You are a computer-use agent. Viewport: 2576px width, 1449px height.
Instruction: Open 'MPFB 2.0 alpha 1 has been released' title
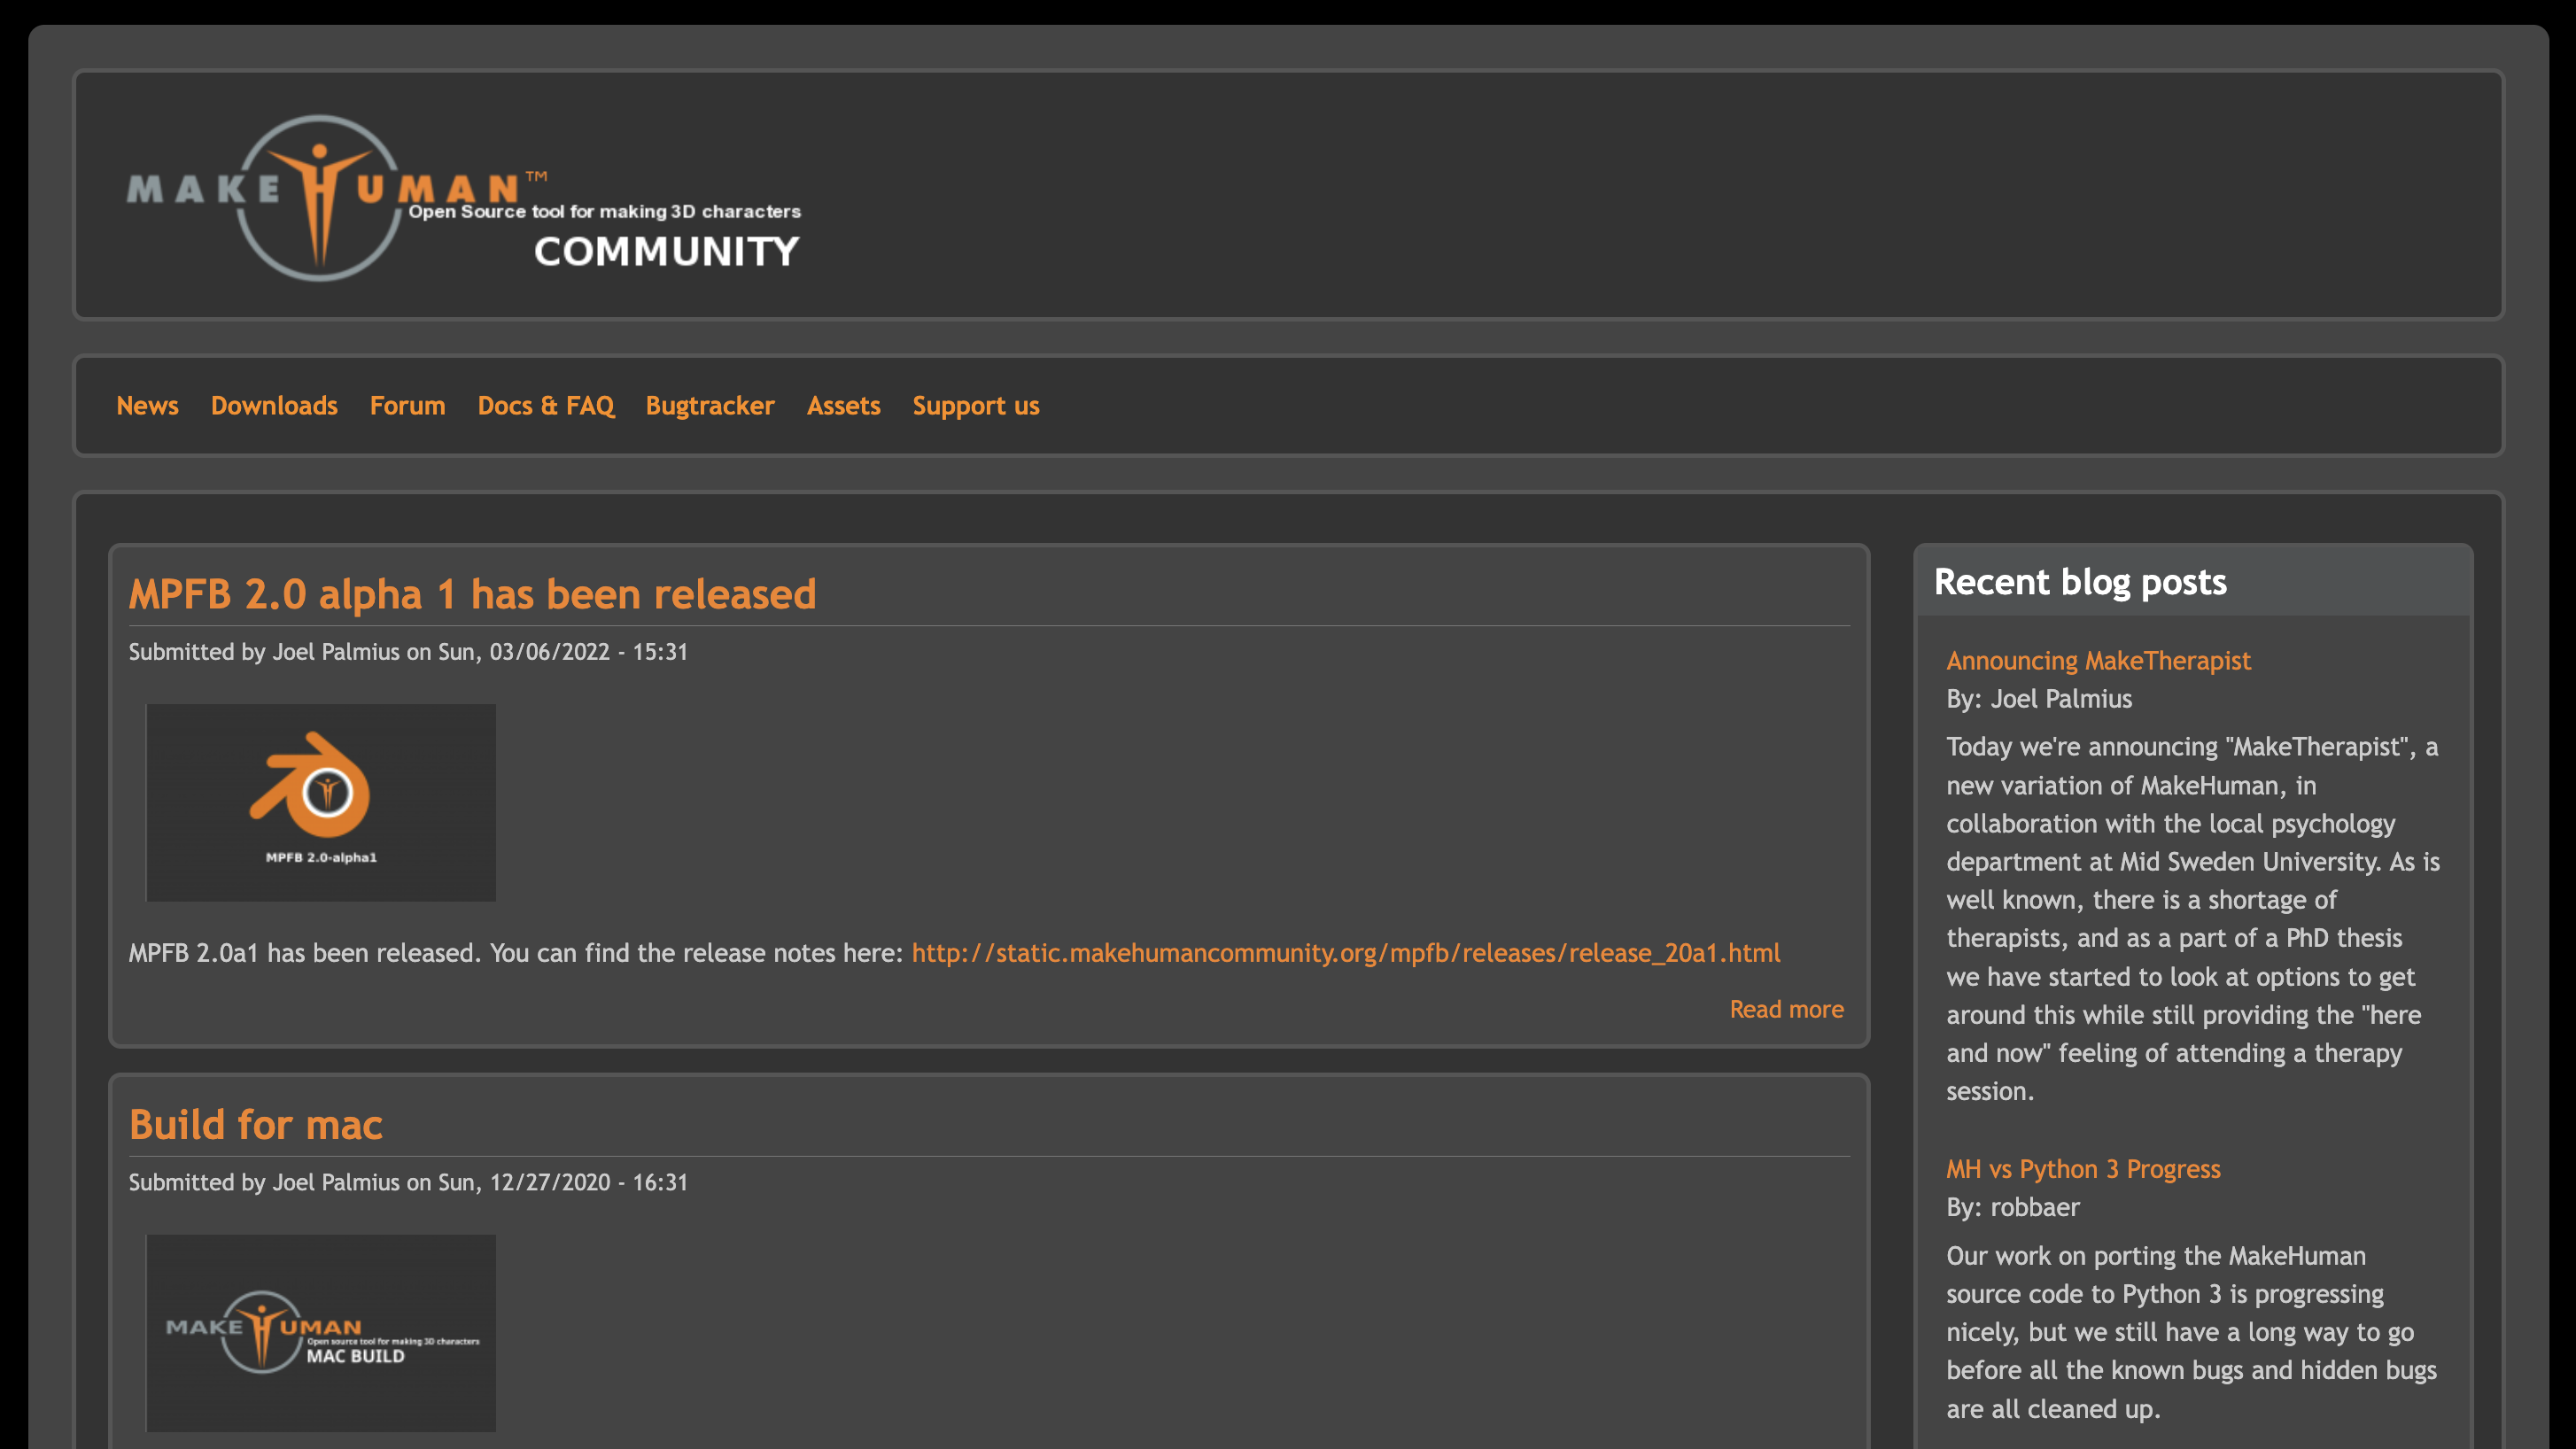[x=472, y=594]
